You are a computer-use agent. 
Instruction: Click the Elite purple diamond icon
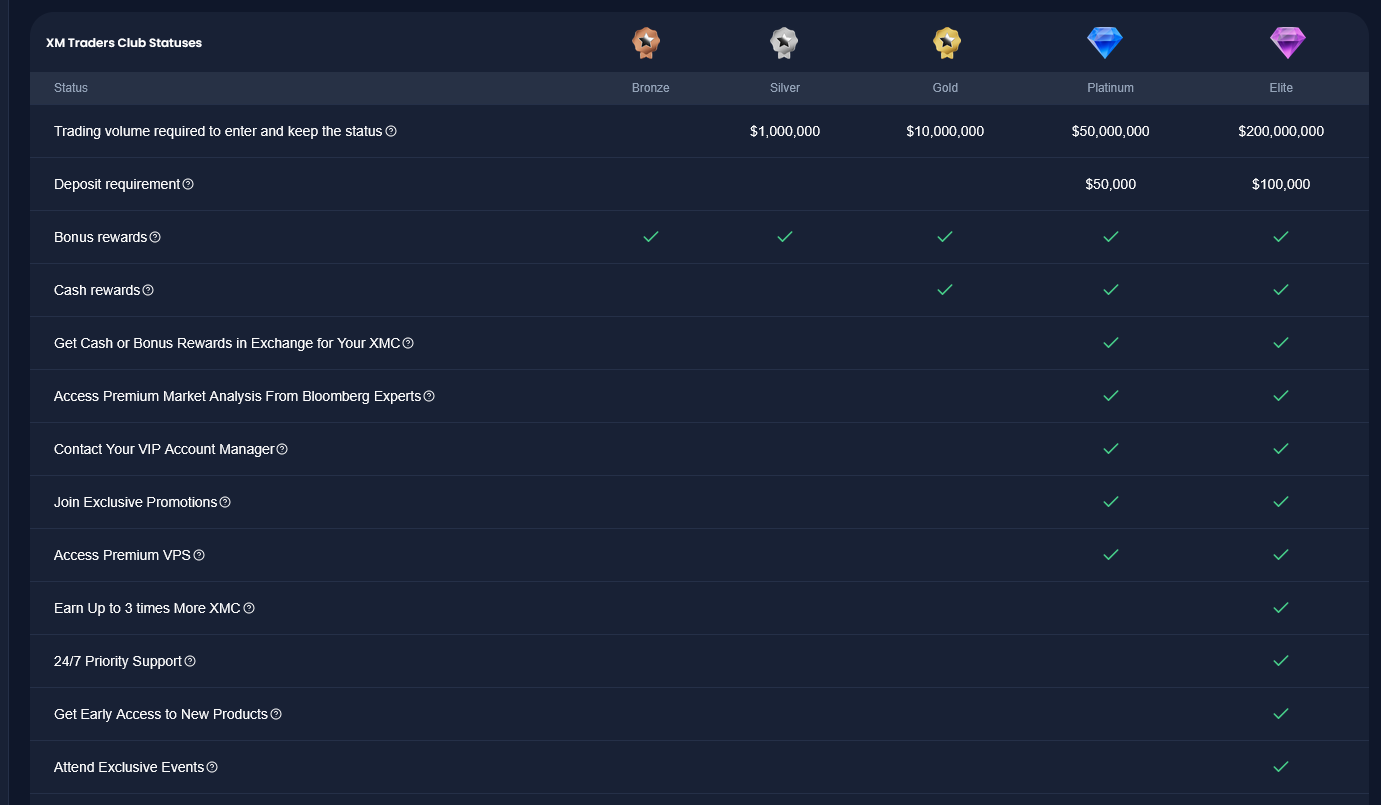pyautogui.click(x=1288, y=42)
